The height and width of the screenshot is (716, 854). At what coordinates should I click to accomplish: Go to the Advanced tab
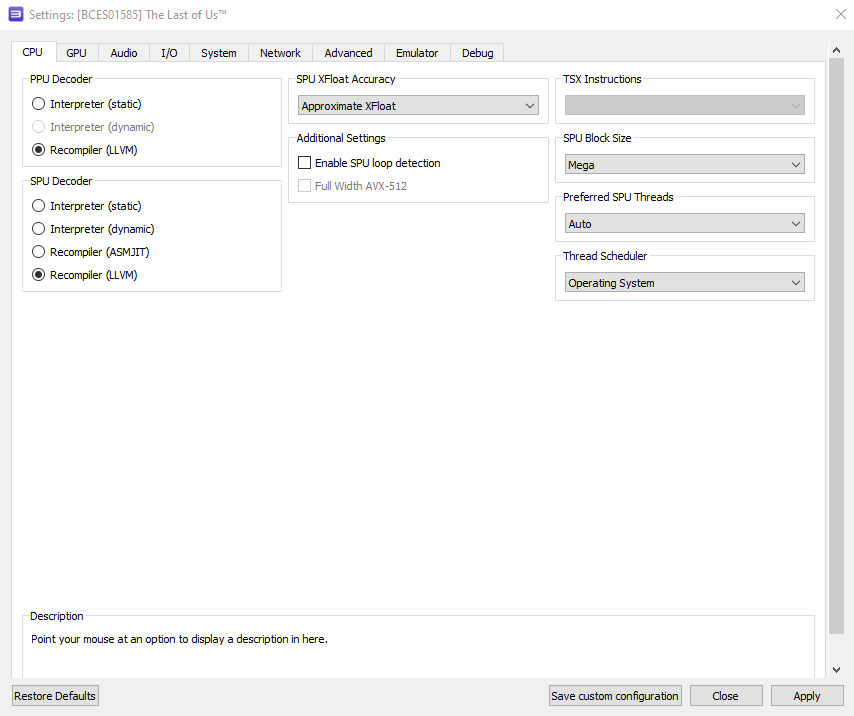[348, 53]
